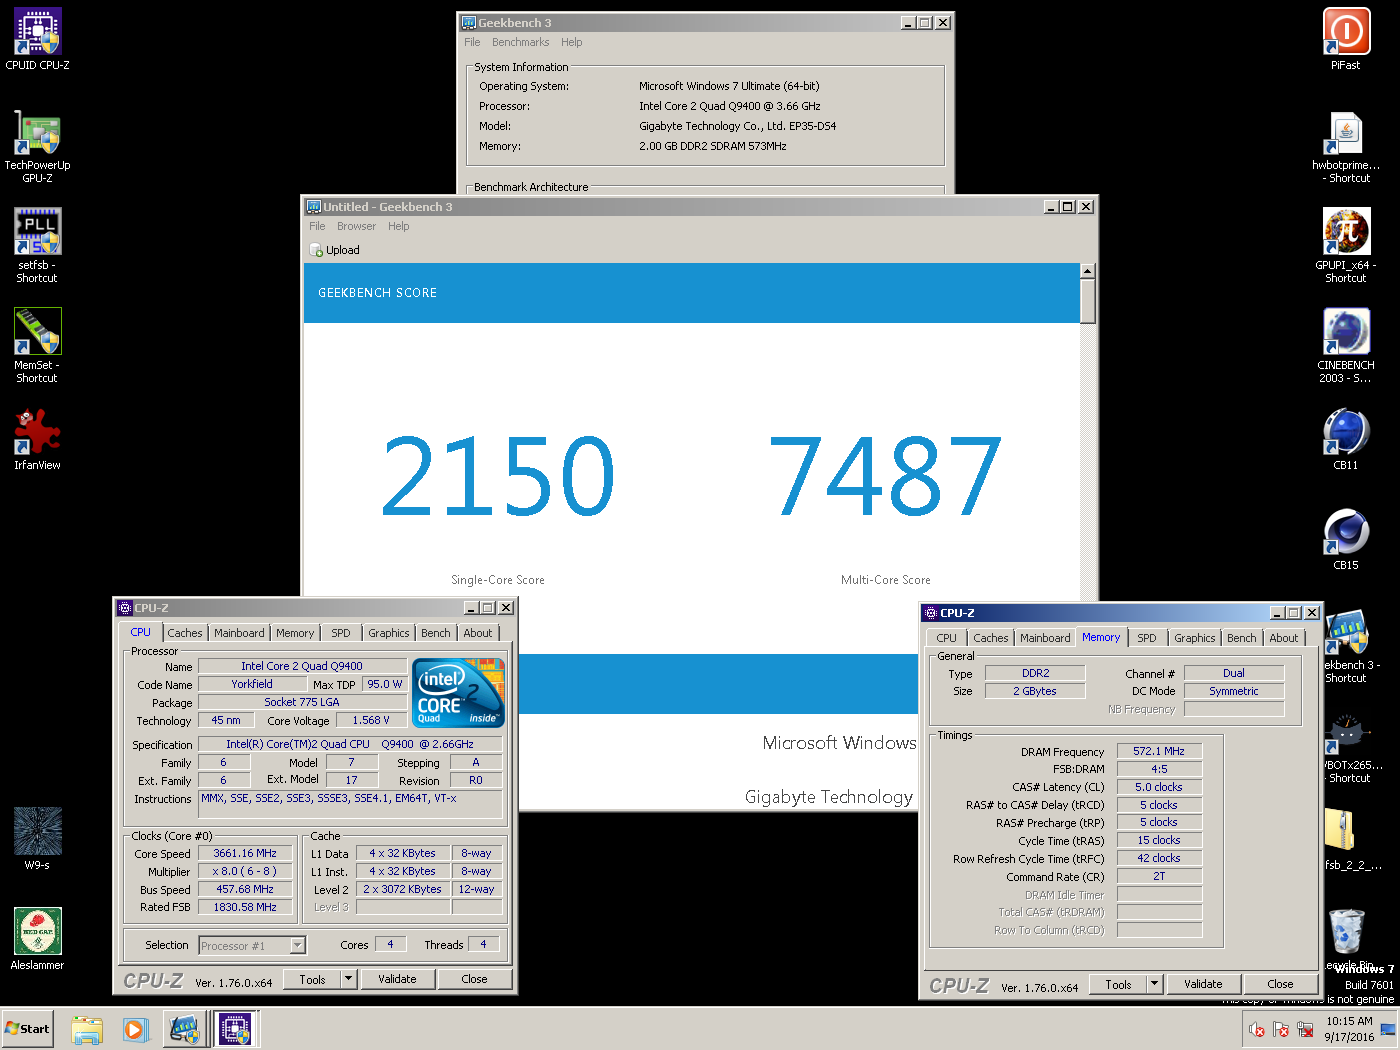Open the CPUID CPU-Z desktop shortcut
Screen dimensions: 1400x1050
[38, 40]
